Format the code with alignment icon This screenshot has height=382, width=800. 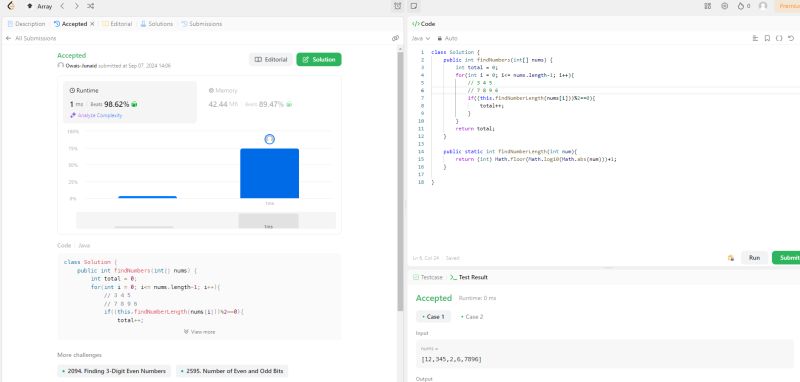756,38
